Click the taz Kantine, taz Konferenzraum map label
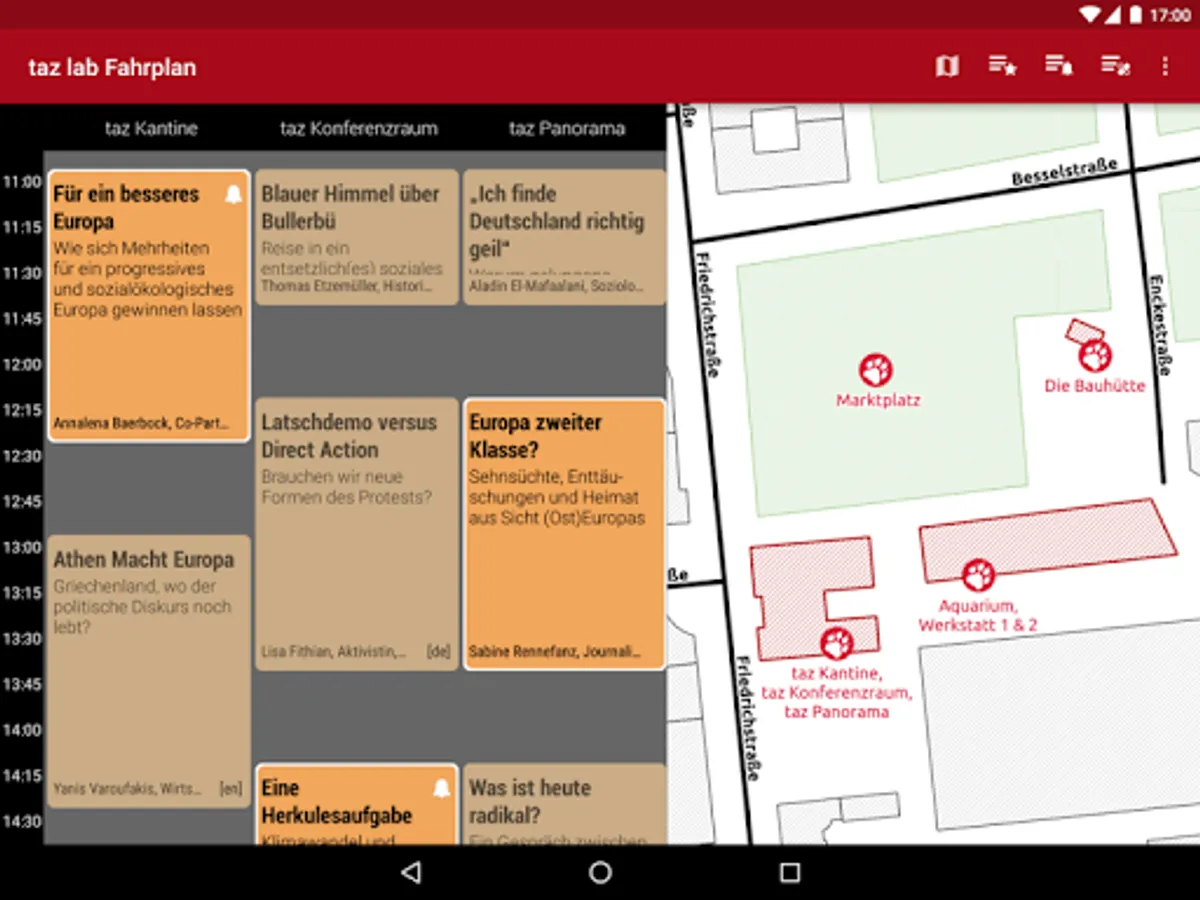1200x900 pixels. (x=837, y=692)
